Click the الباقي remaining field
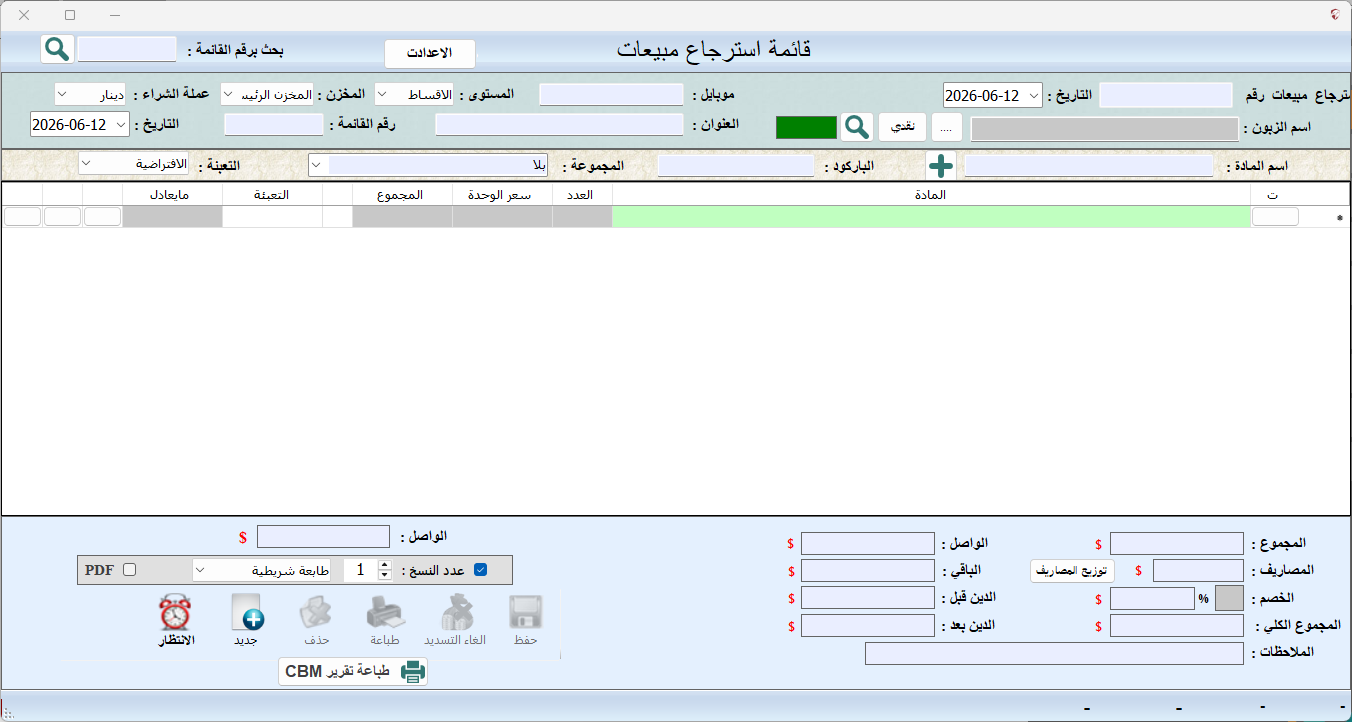Screen dimensions: 1352x722 [x=868, y=570]
